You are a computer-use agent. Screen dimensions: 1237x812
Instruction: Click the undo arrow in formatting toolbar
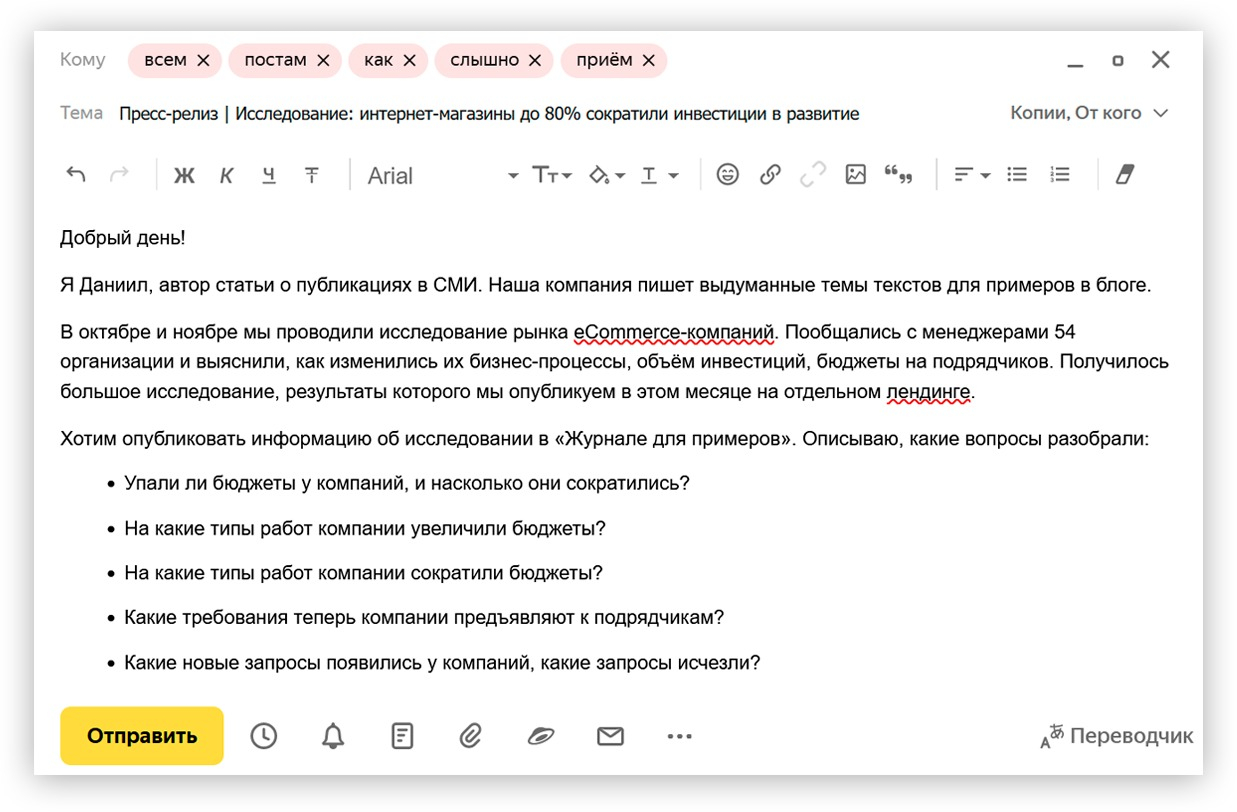click(76, 175)
